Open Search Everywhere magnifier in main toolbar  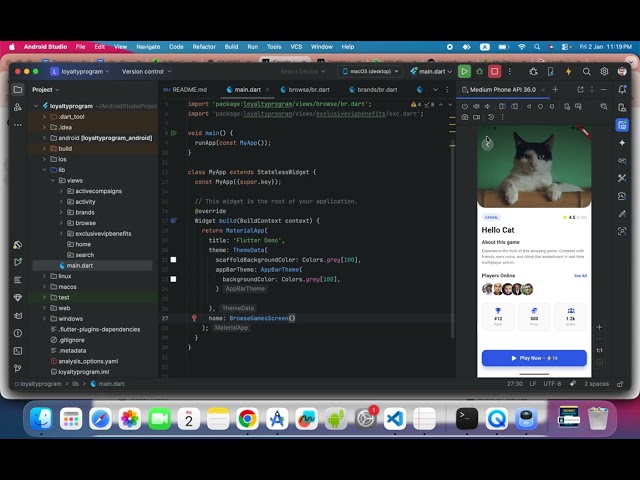tap(587, 71)
